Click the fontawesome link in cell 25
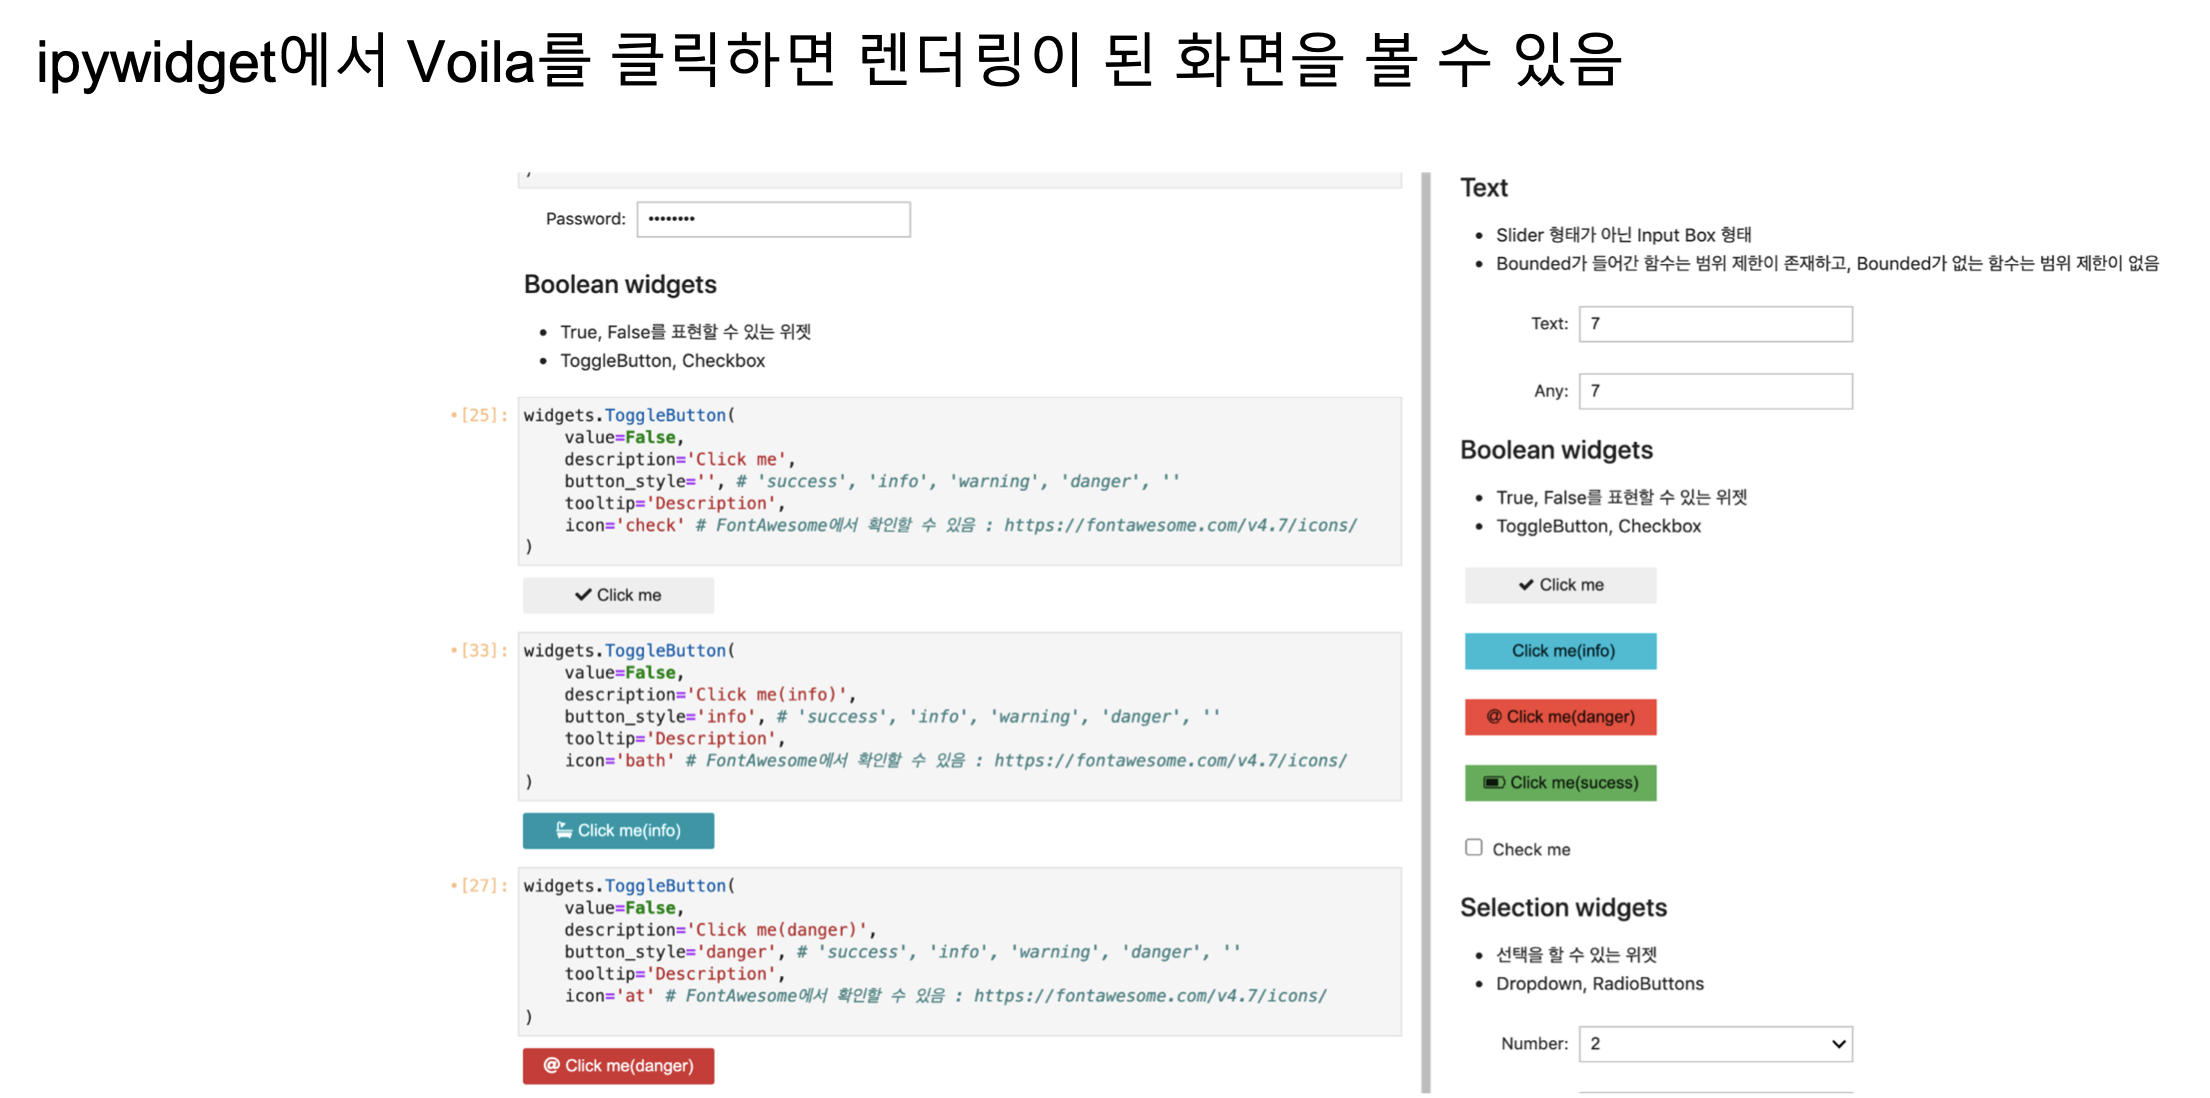The height and width of the screenshot is (1098, 2210). click(x=1180, y=525)
